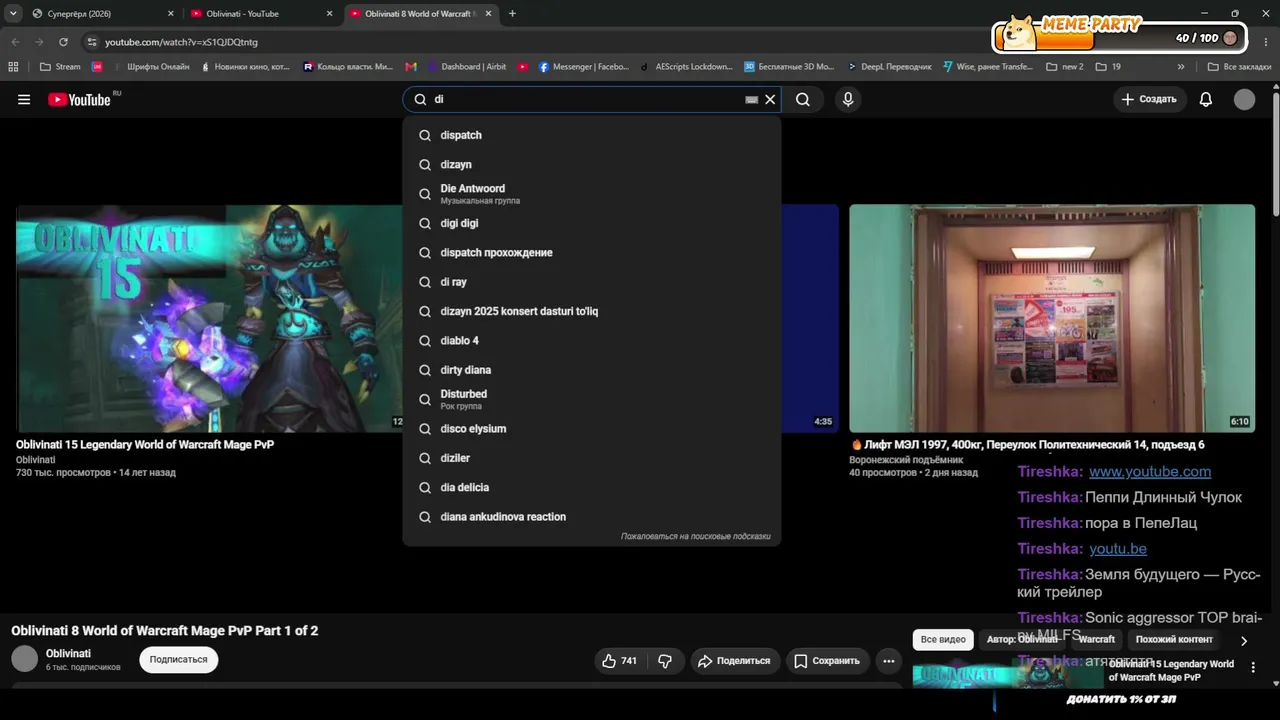Viewport: 1280px width, 720px height.
Task: Open the YouTube guide hamburger menu
Action: coord(24,99)
